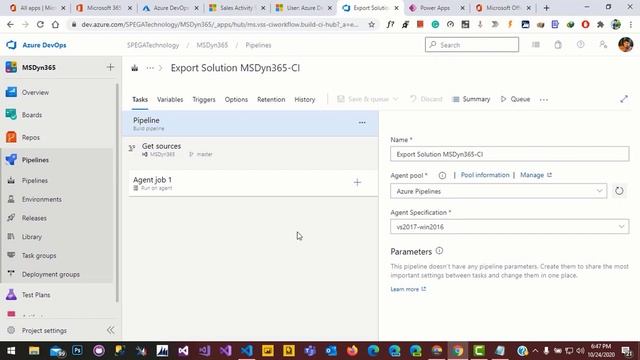Refresh the agent pool list
Screen dimensions: 640x360
tap(619, 191)
